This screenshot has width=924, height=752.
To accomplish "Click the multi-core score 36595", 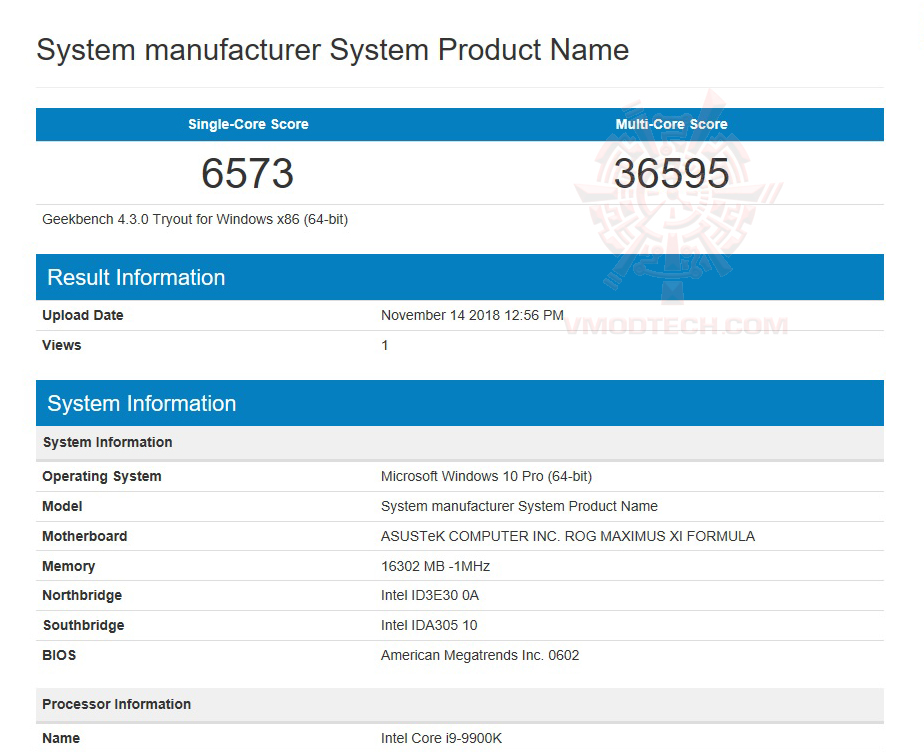I will tap(671, 172).
